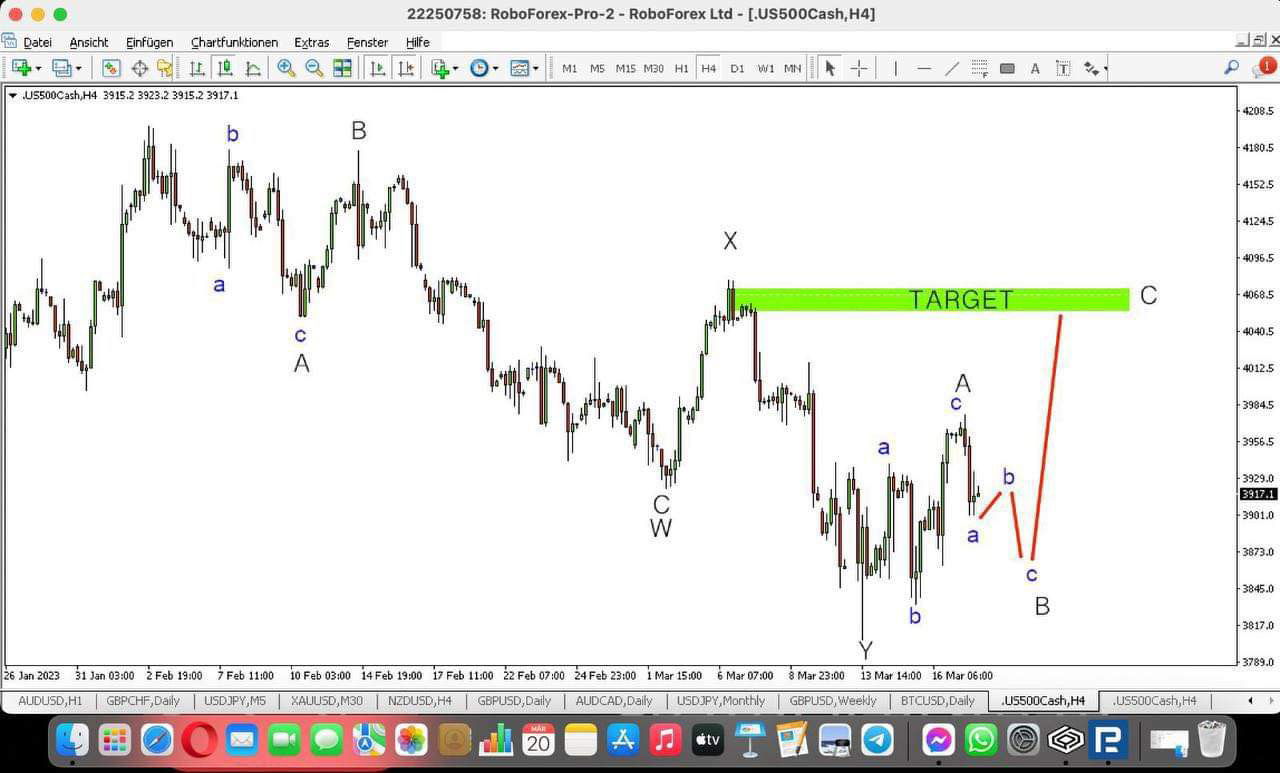This screenshot has height=773, width=1280.
Task: Select the Crosshair cursor tool
Action: pyautogui.click(x=858, y=68)
